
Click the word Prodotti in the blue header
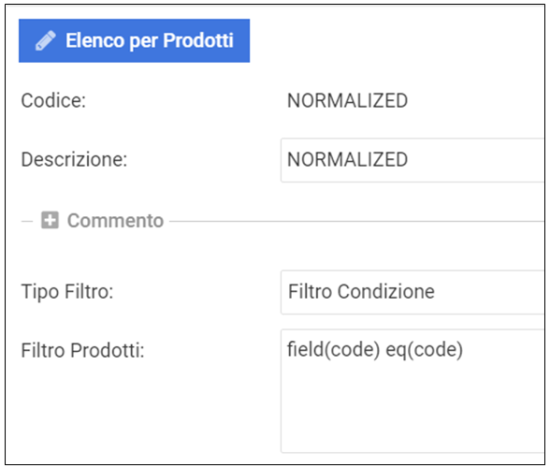pos(198,40)
